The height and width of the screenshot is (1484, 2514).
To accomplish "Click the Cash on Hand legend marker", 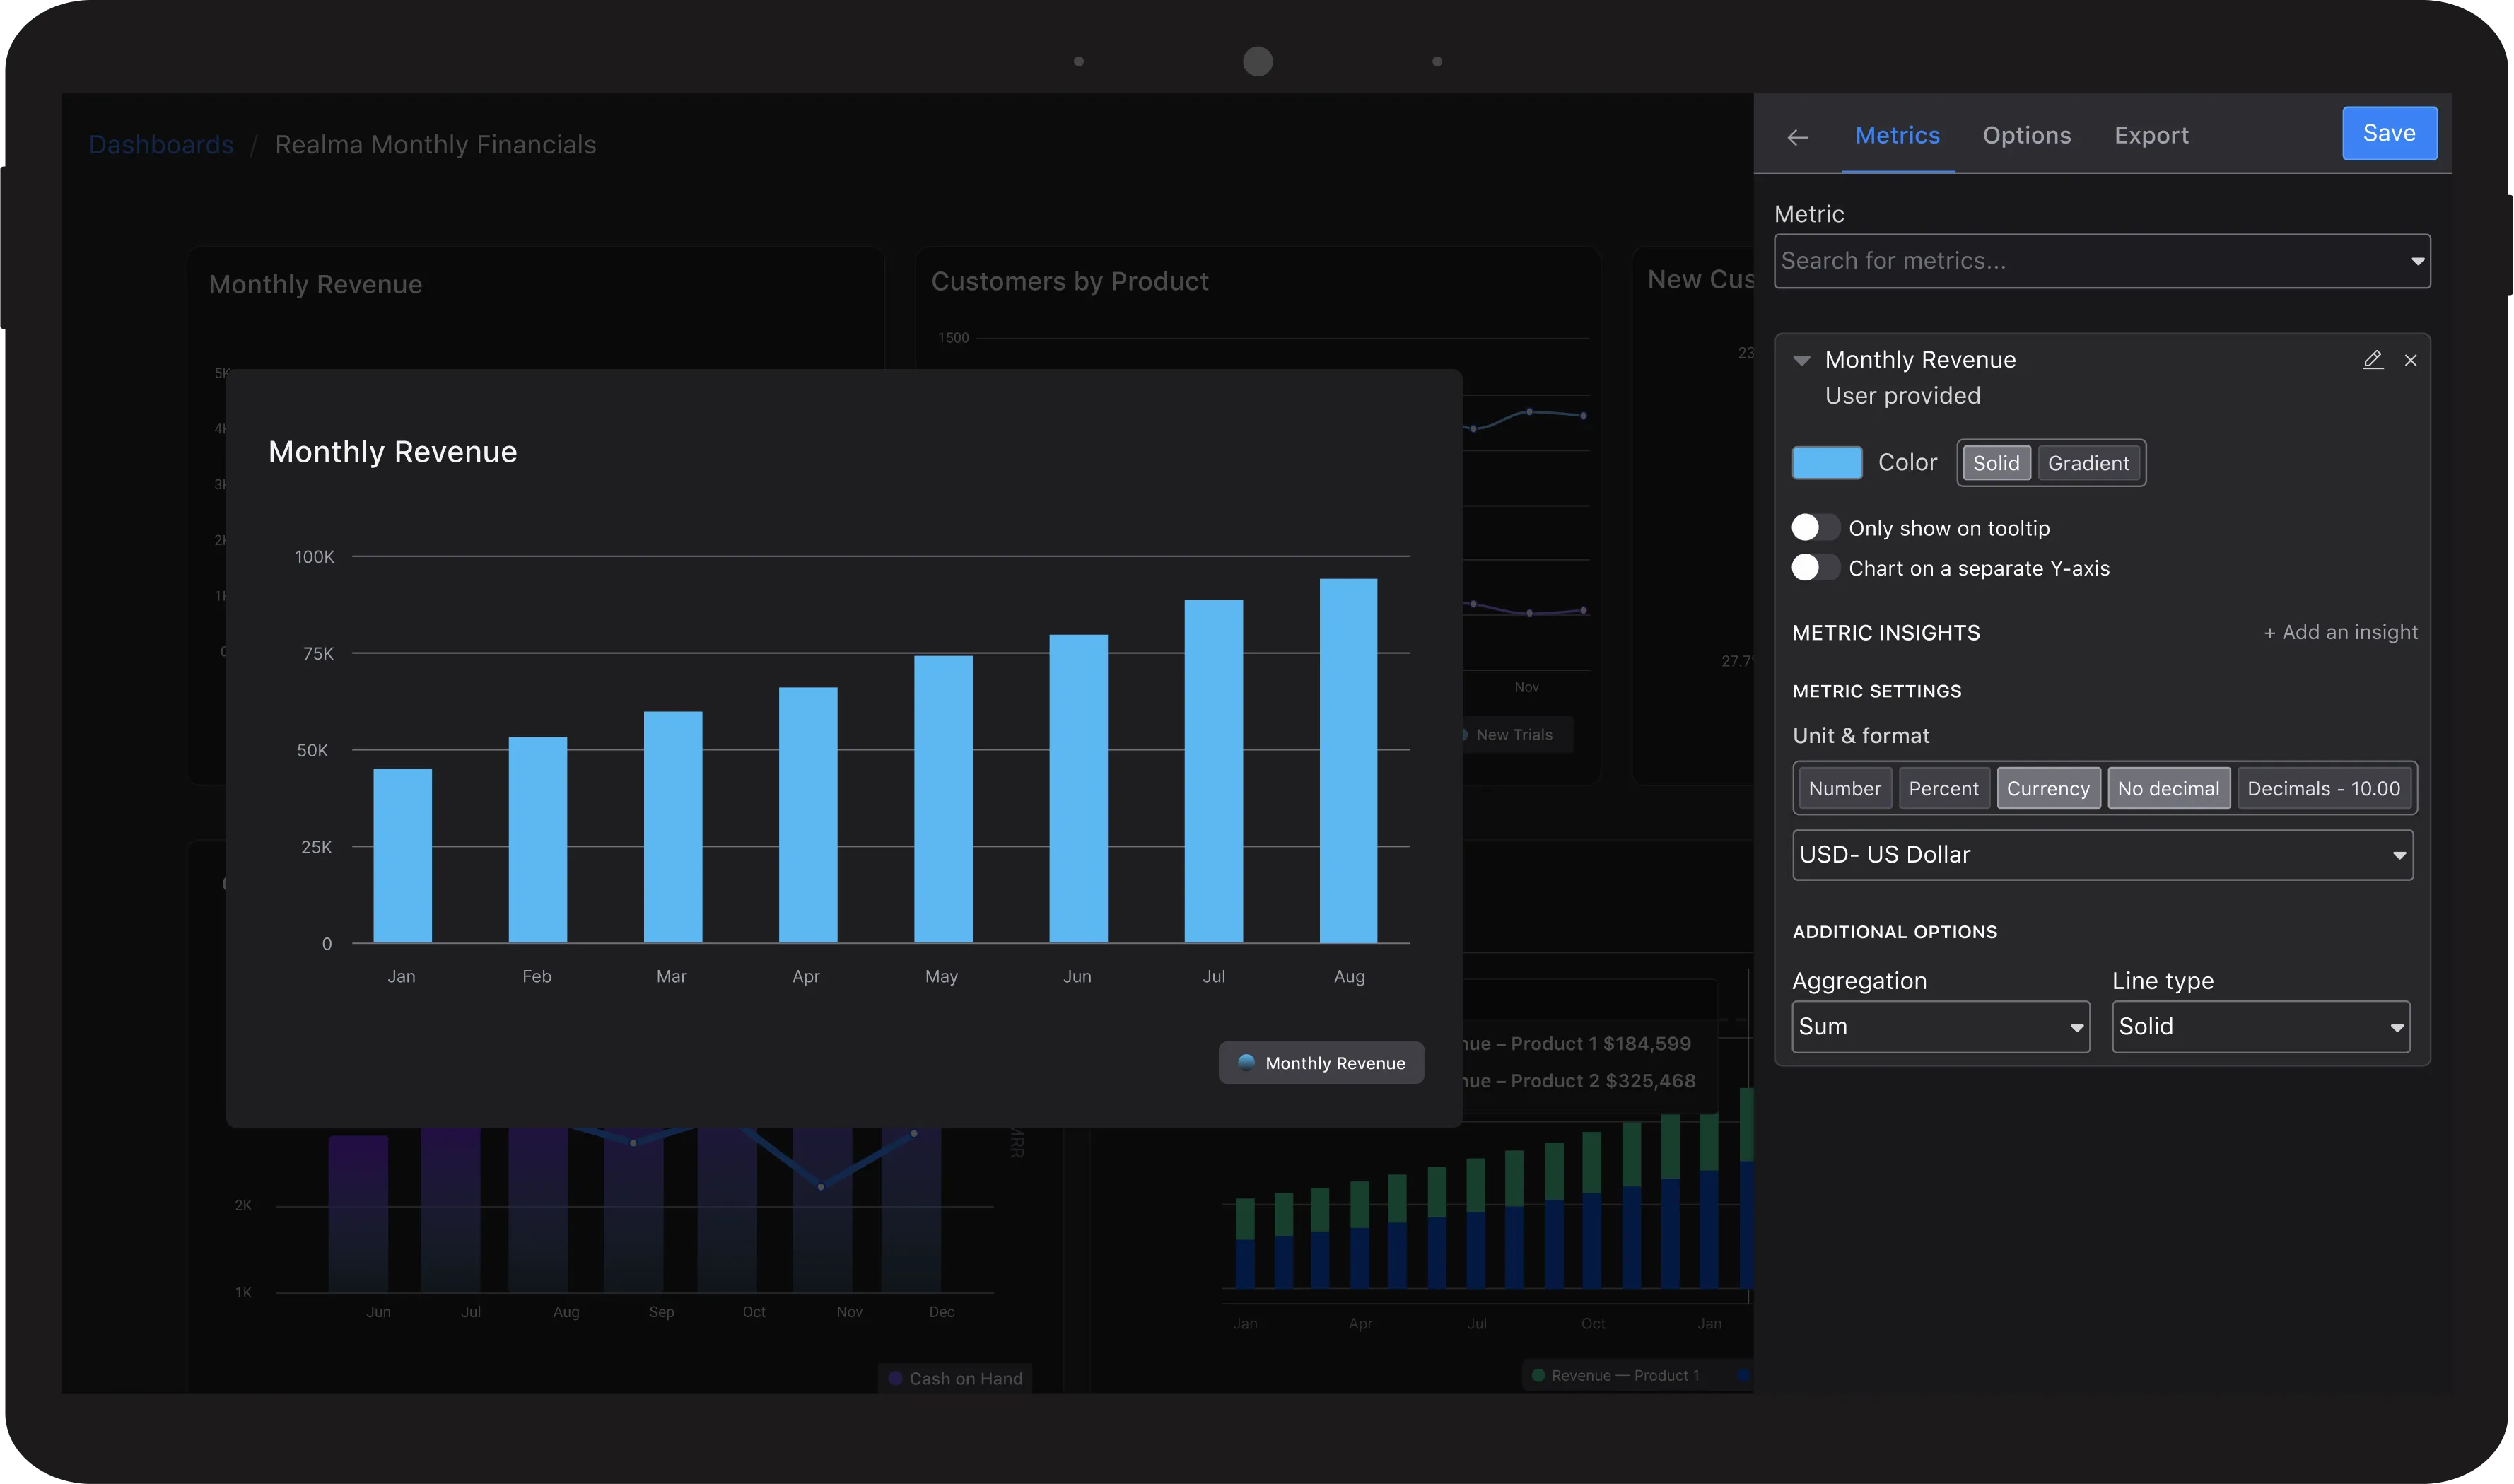I will tap(895, 1378).
